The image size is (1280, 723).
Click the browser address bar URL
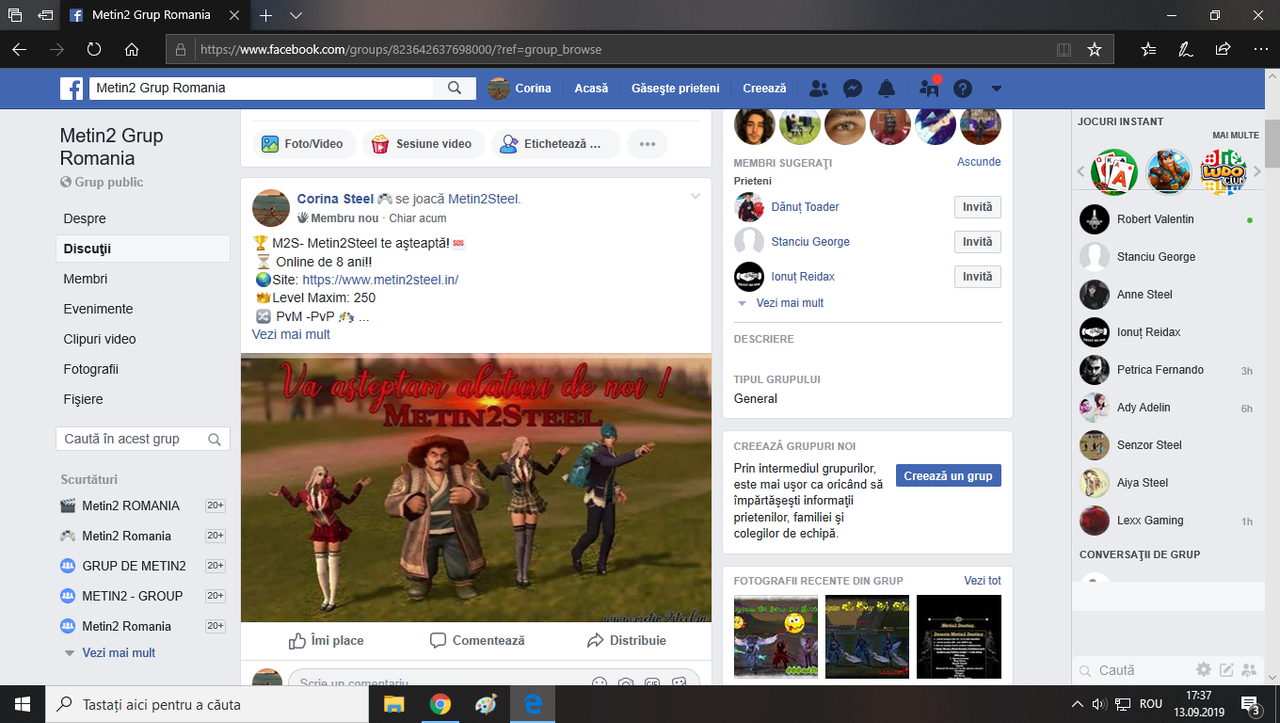[401, 49]
